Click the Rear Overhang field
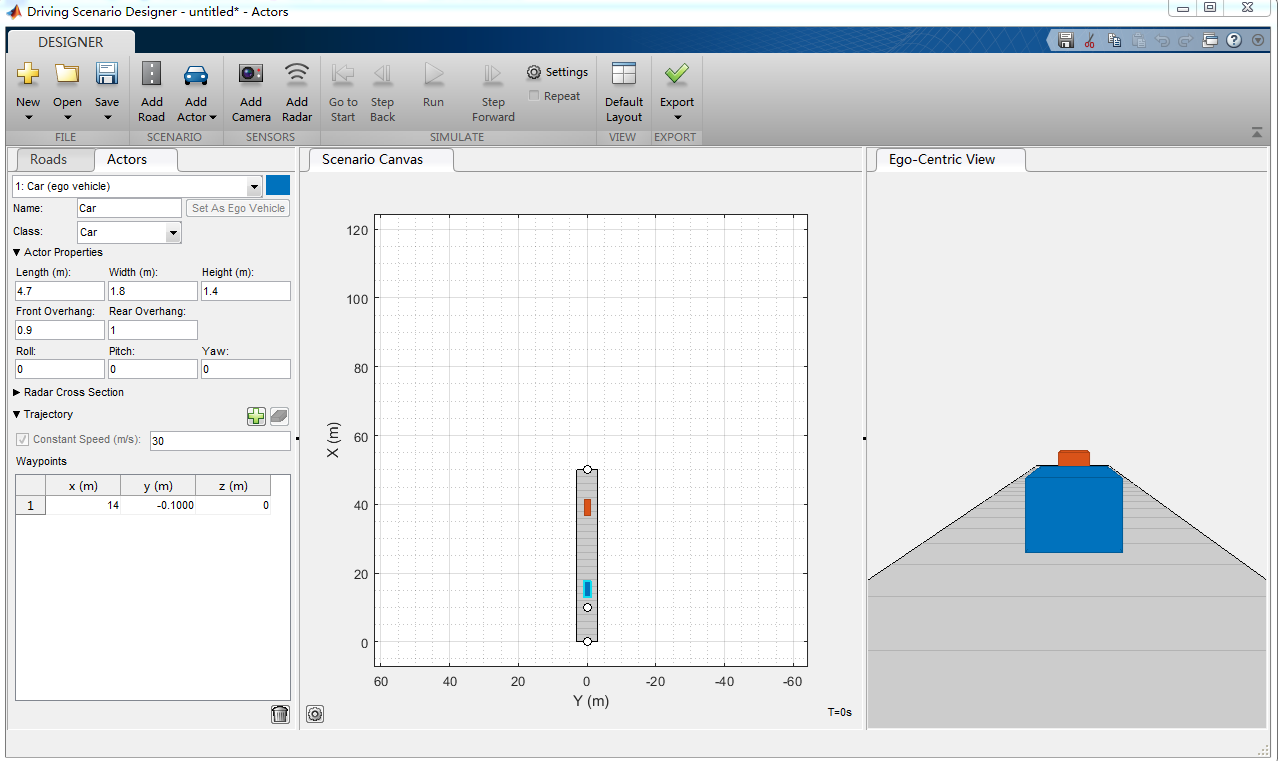 pos(153,330)
